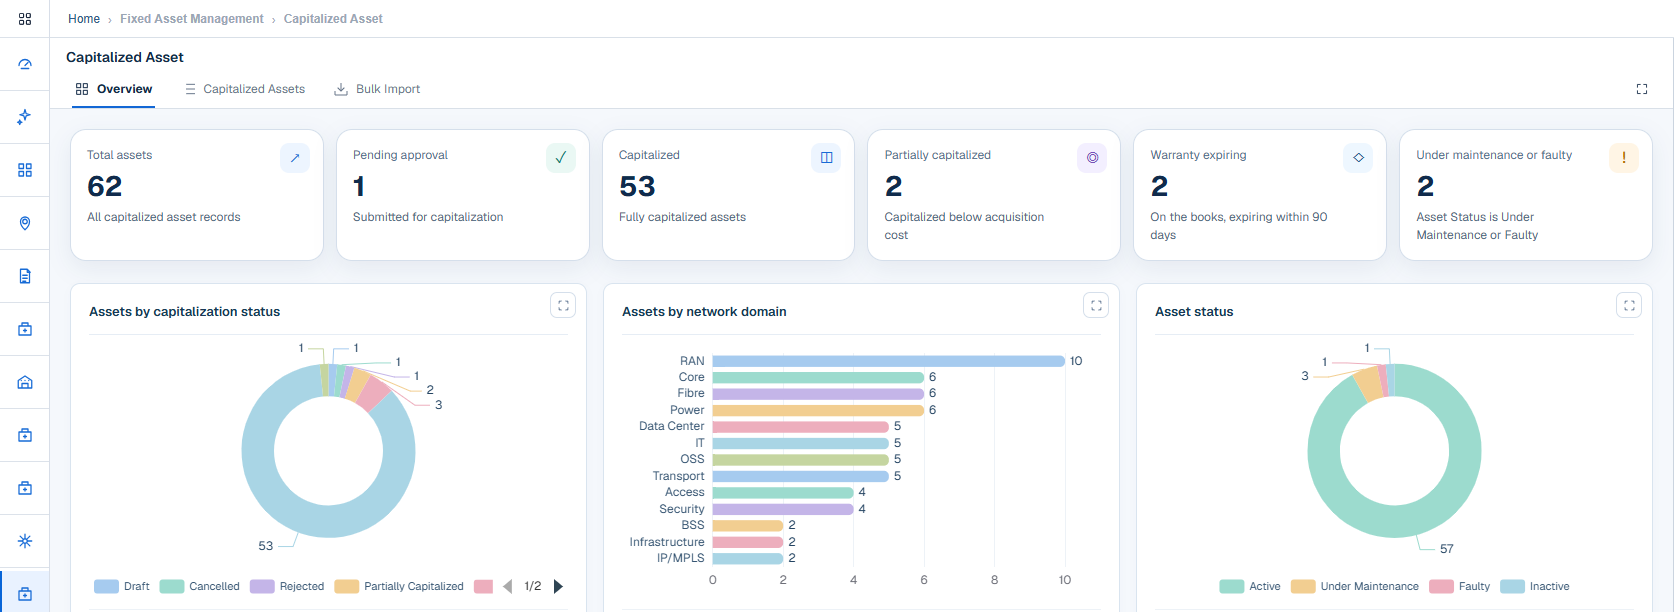
Task: Switch to the Capitalized Assets tab
Action: click(x=245, y=89)
